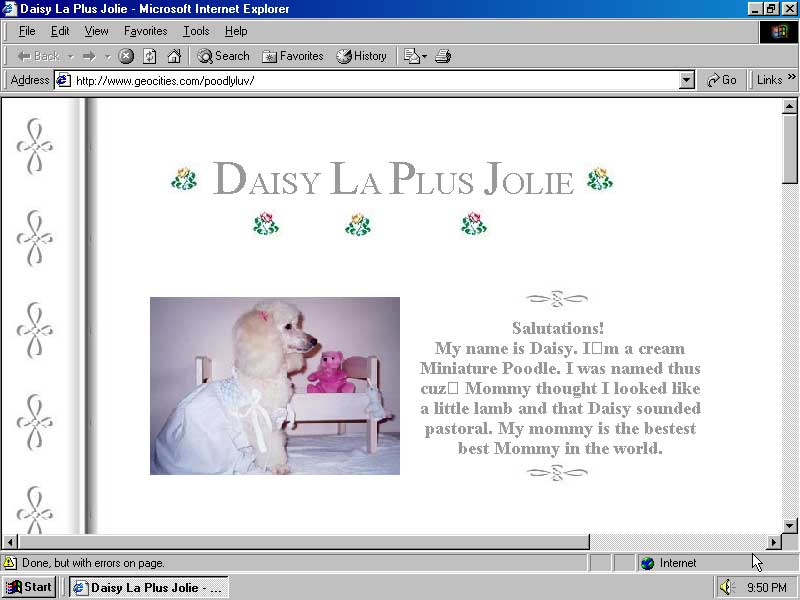
Task: Expand the Links toolbar chevron
Action: tap(792, 79)
